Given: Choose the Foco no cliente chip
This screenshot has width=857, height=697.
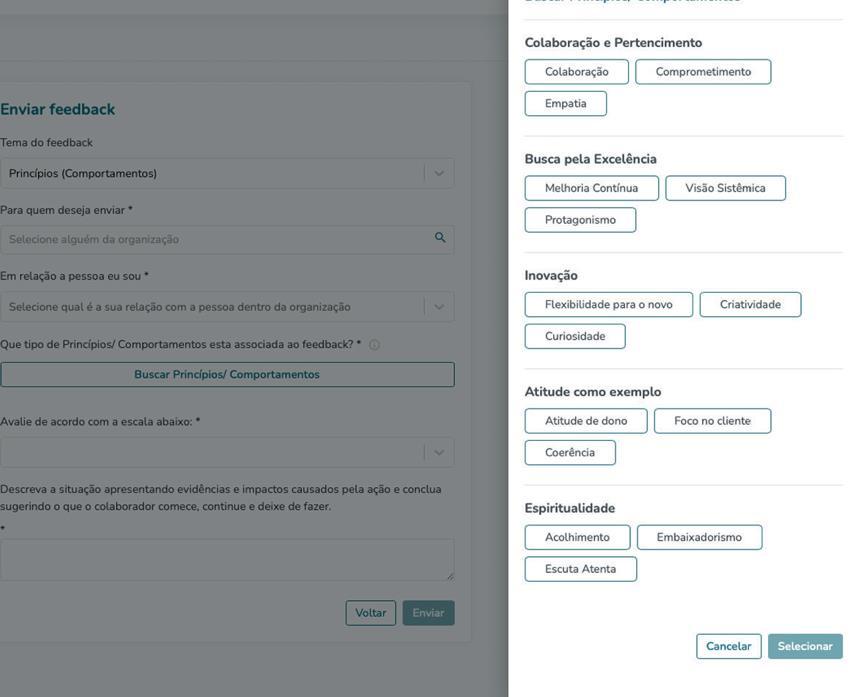Looking at the screenshot, I should 712,421.
